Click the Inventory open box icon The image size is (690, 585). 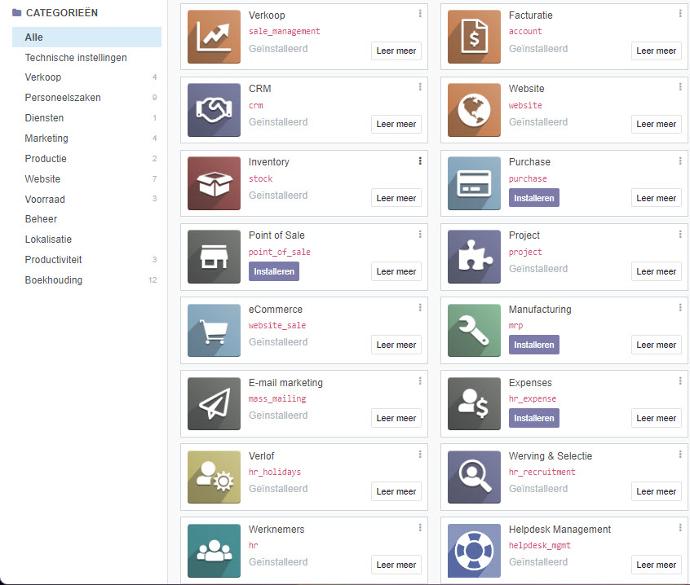coord(214,184)
